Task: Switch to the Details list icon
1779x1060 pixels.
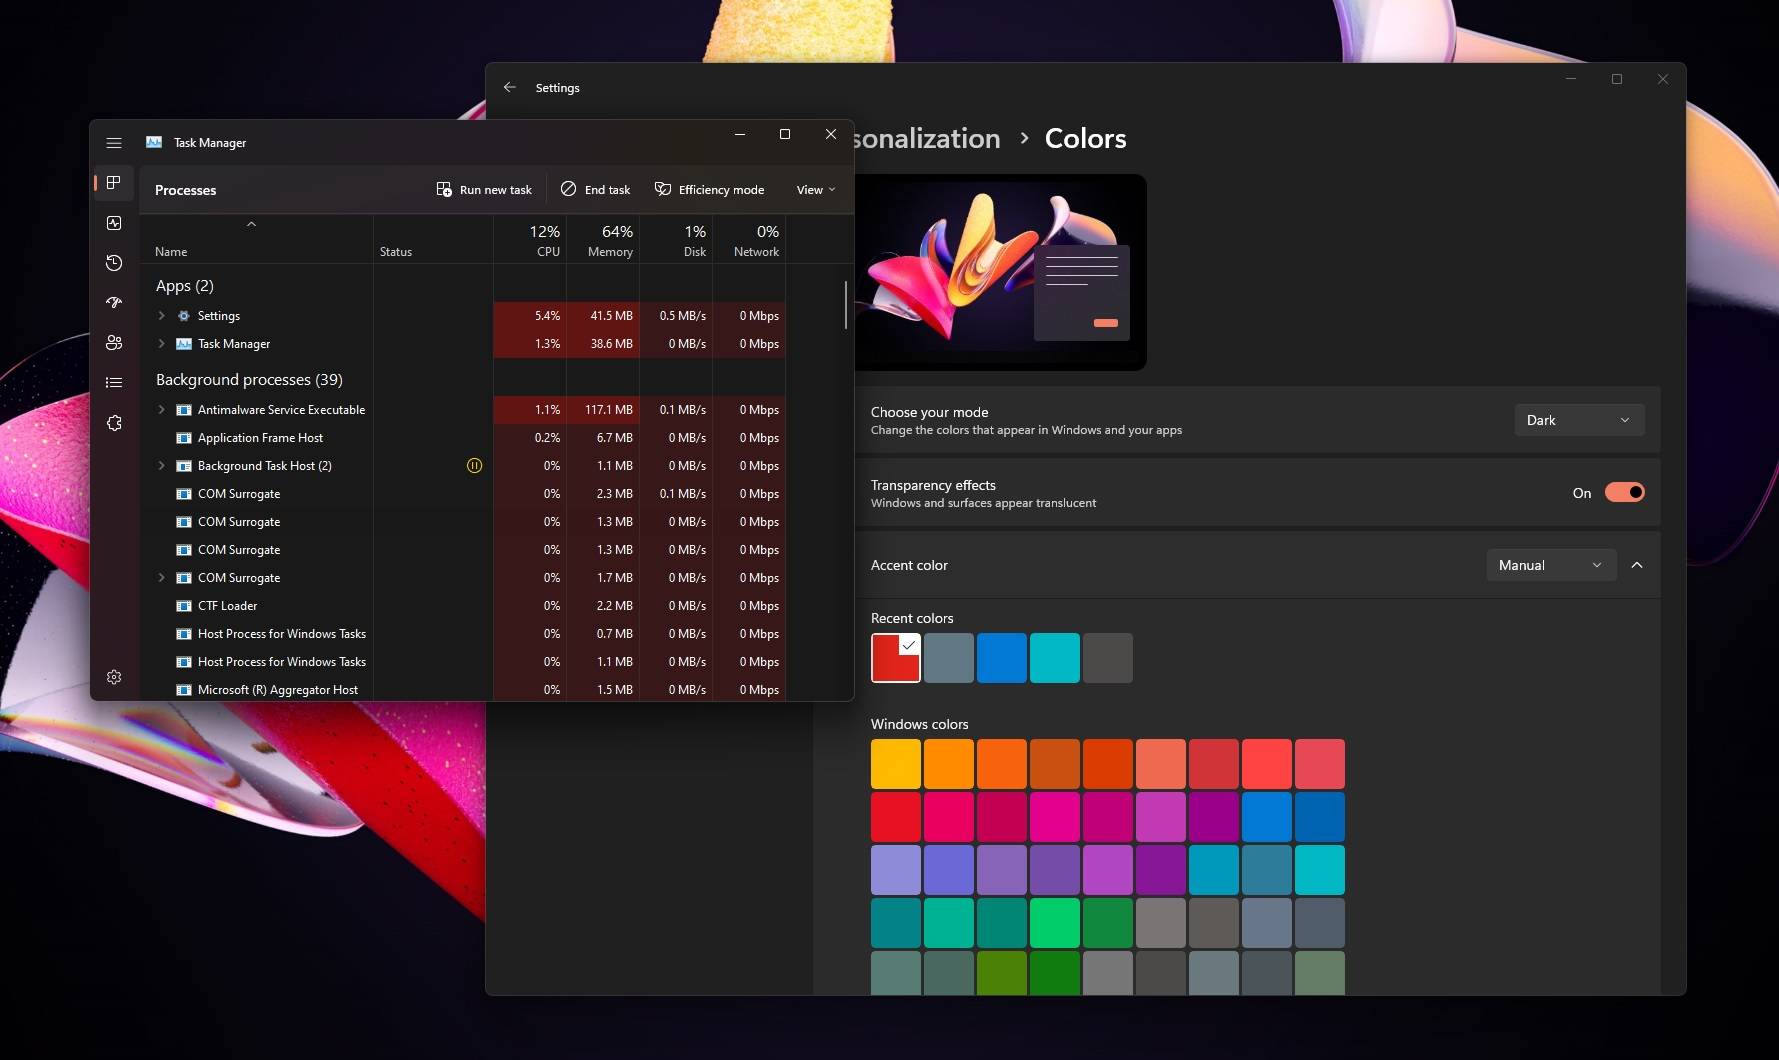Action: point(114,383)
